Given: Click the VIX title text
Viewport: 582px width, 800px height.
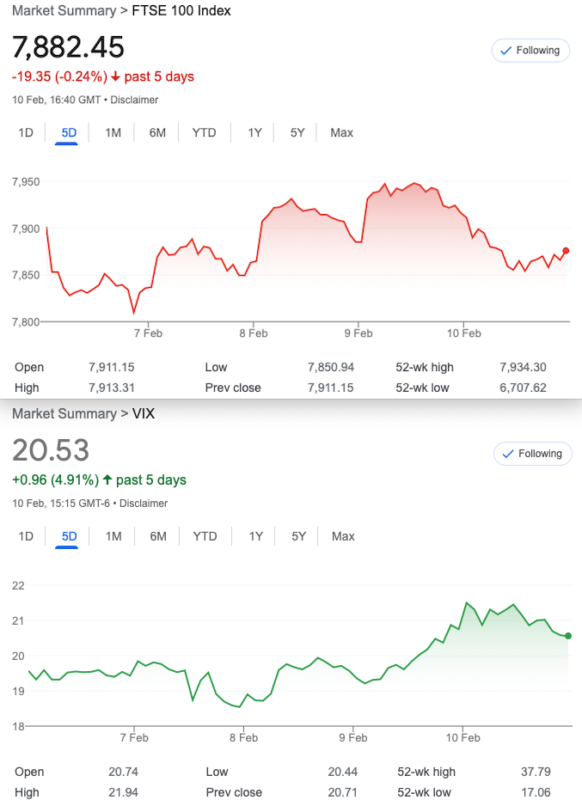Looking at the screenshot, I should point(143,414).
